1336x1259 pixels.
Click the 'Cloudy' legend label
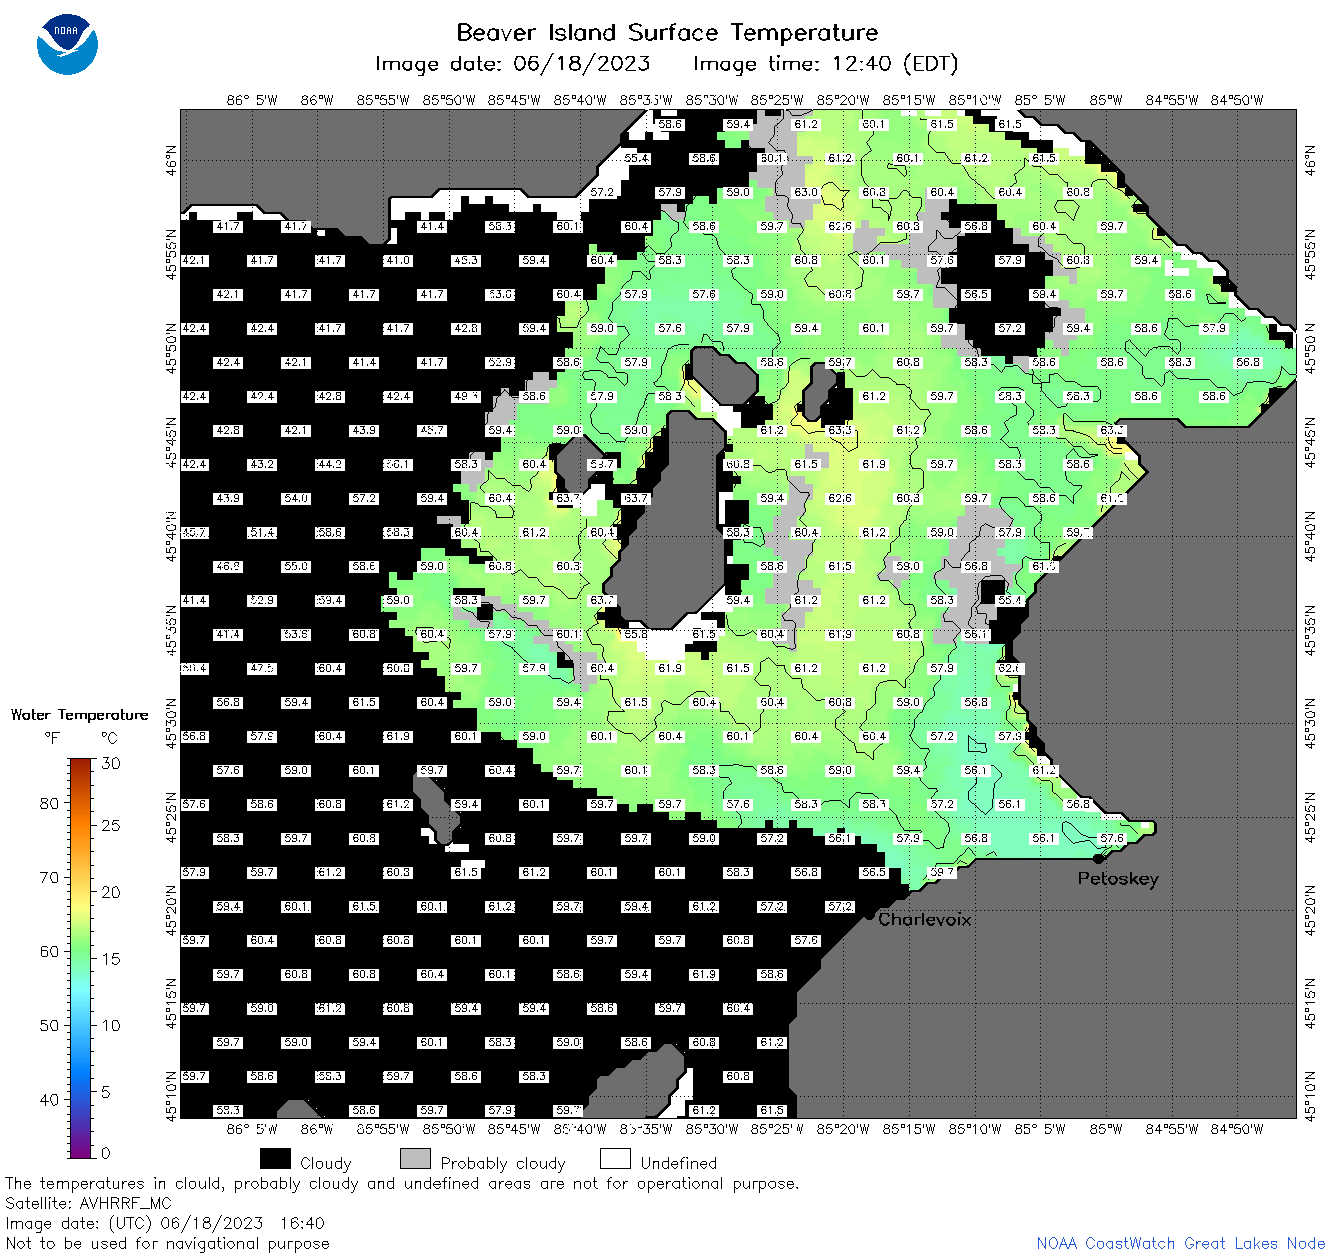pyautogui.click(x=326, y=1163)
